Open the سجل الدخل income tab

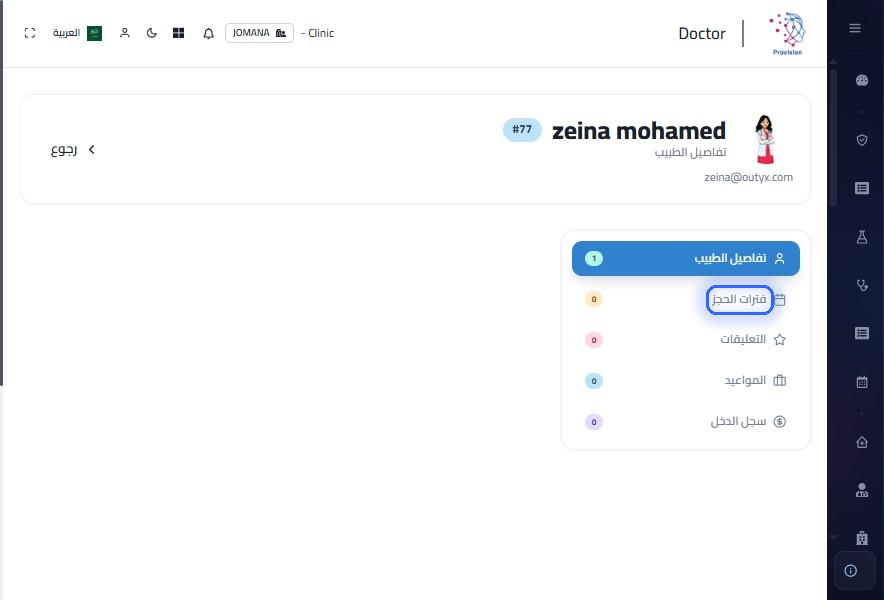pos(686,422)
